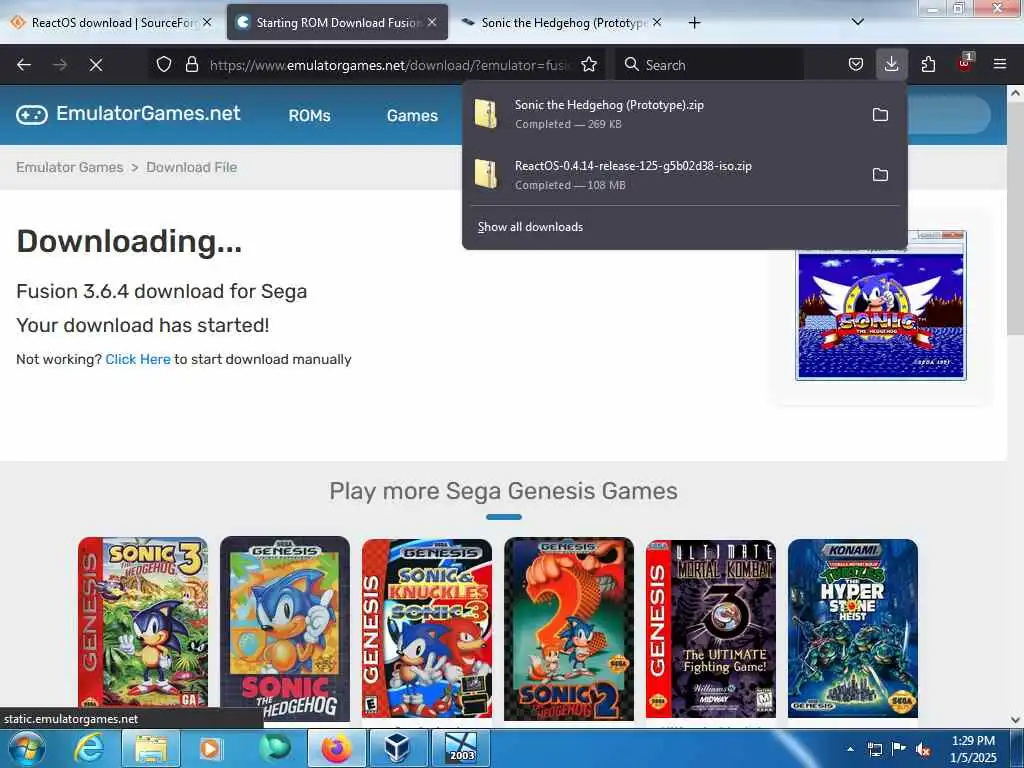Click the red extension icon with badge
This screenshot has width=1024, height=768.
pyautogui.click(x=965, y=63)
